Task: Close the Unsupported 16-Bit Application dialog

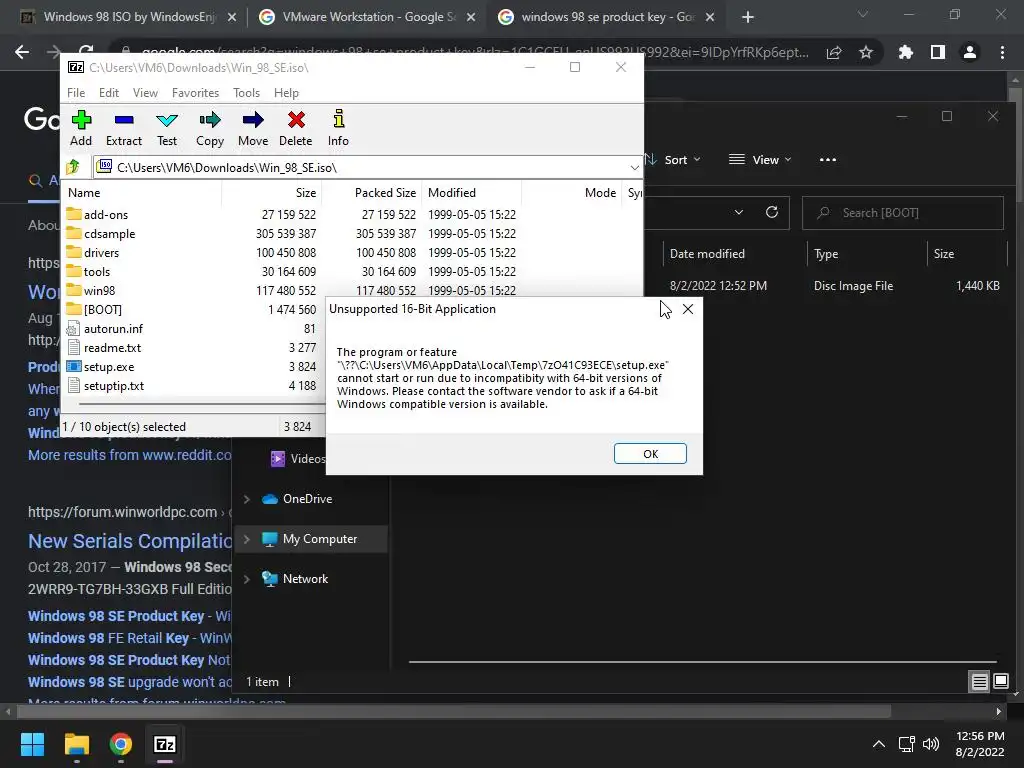Action: pos(688,309)
